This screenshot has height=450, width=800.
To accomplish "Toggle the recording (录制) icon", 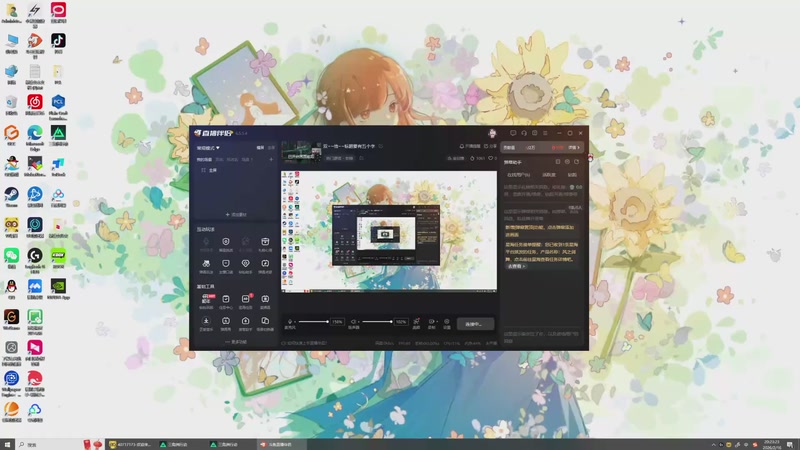I will coord(431,322).
